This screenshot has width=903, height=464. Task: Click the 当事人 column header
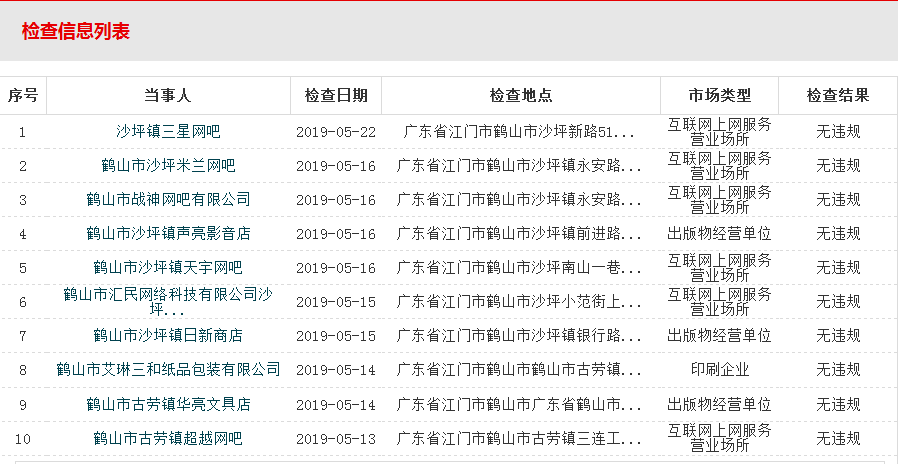[x=168, y=96]
